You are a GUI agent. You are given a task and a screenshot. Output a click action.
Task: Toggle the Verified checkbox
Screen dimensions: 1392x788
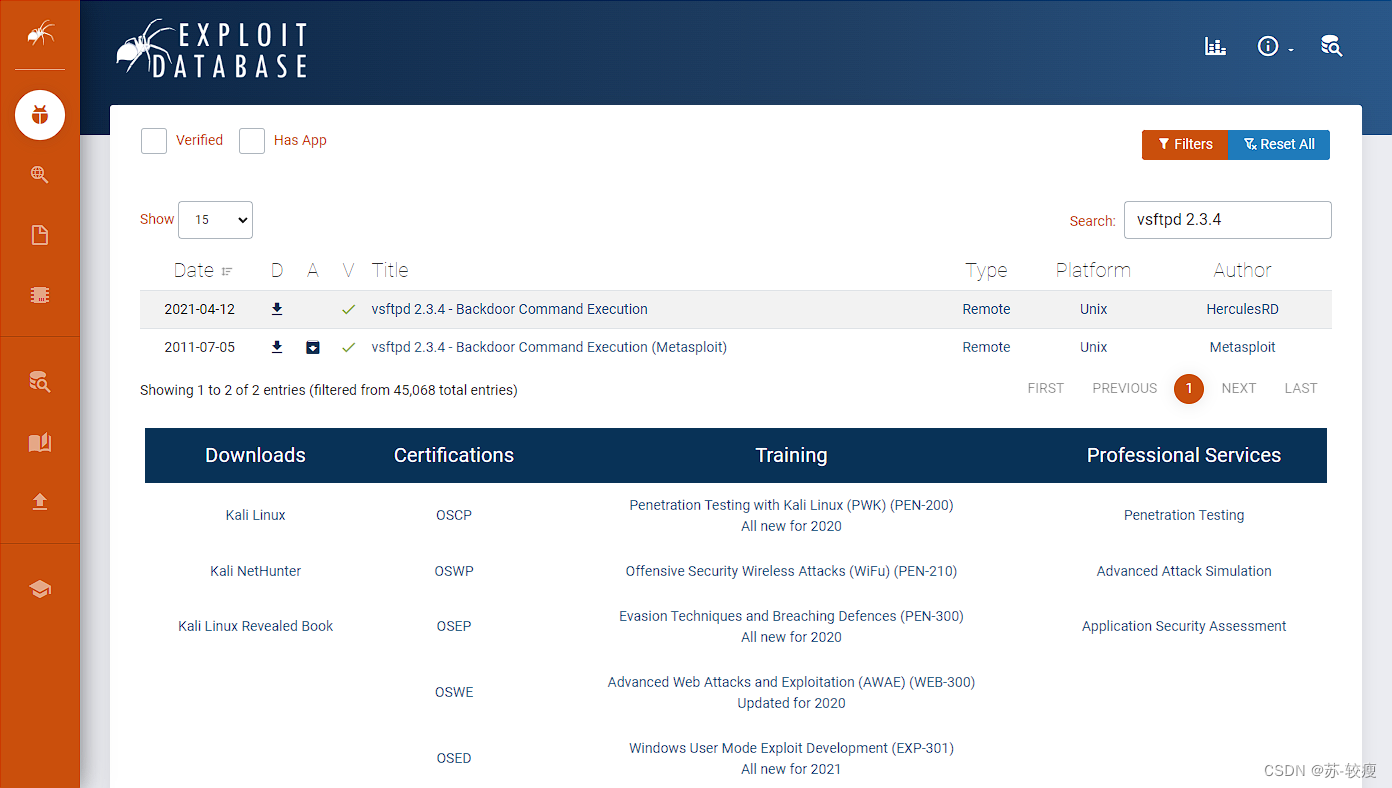[x=154, y=141]
